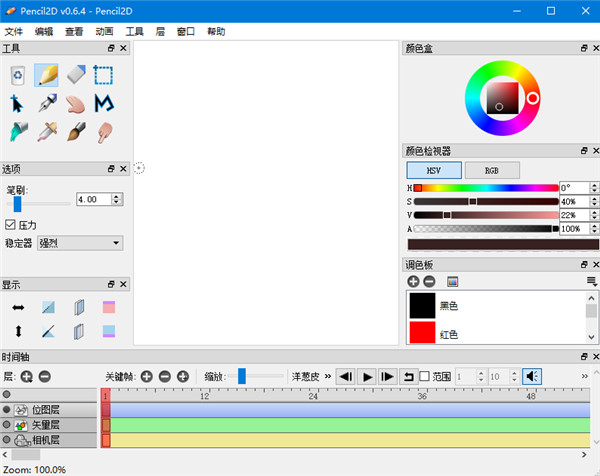Activate the Polyline tool

pos(104,103)
